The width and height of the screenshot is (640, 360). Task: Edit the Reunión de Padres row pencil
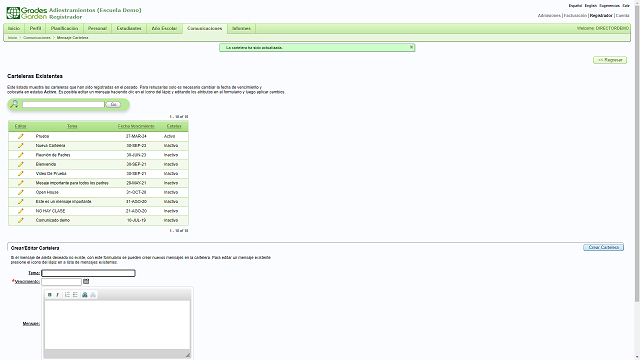[20, 155]
